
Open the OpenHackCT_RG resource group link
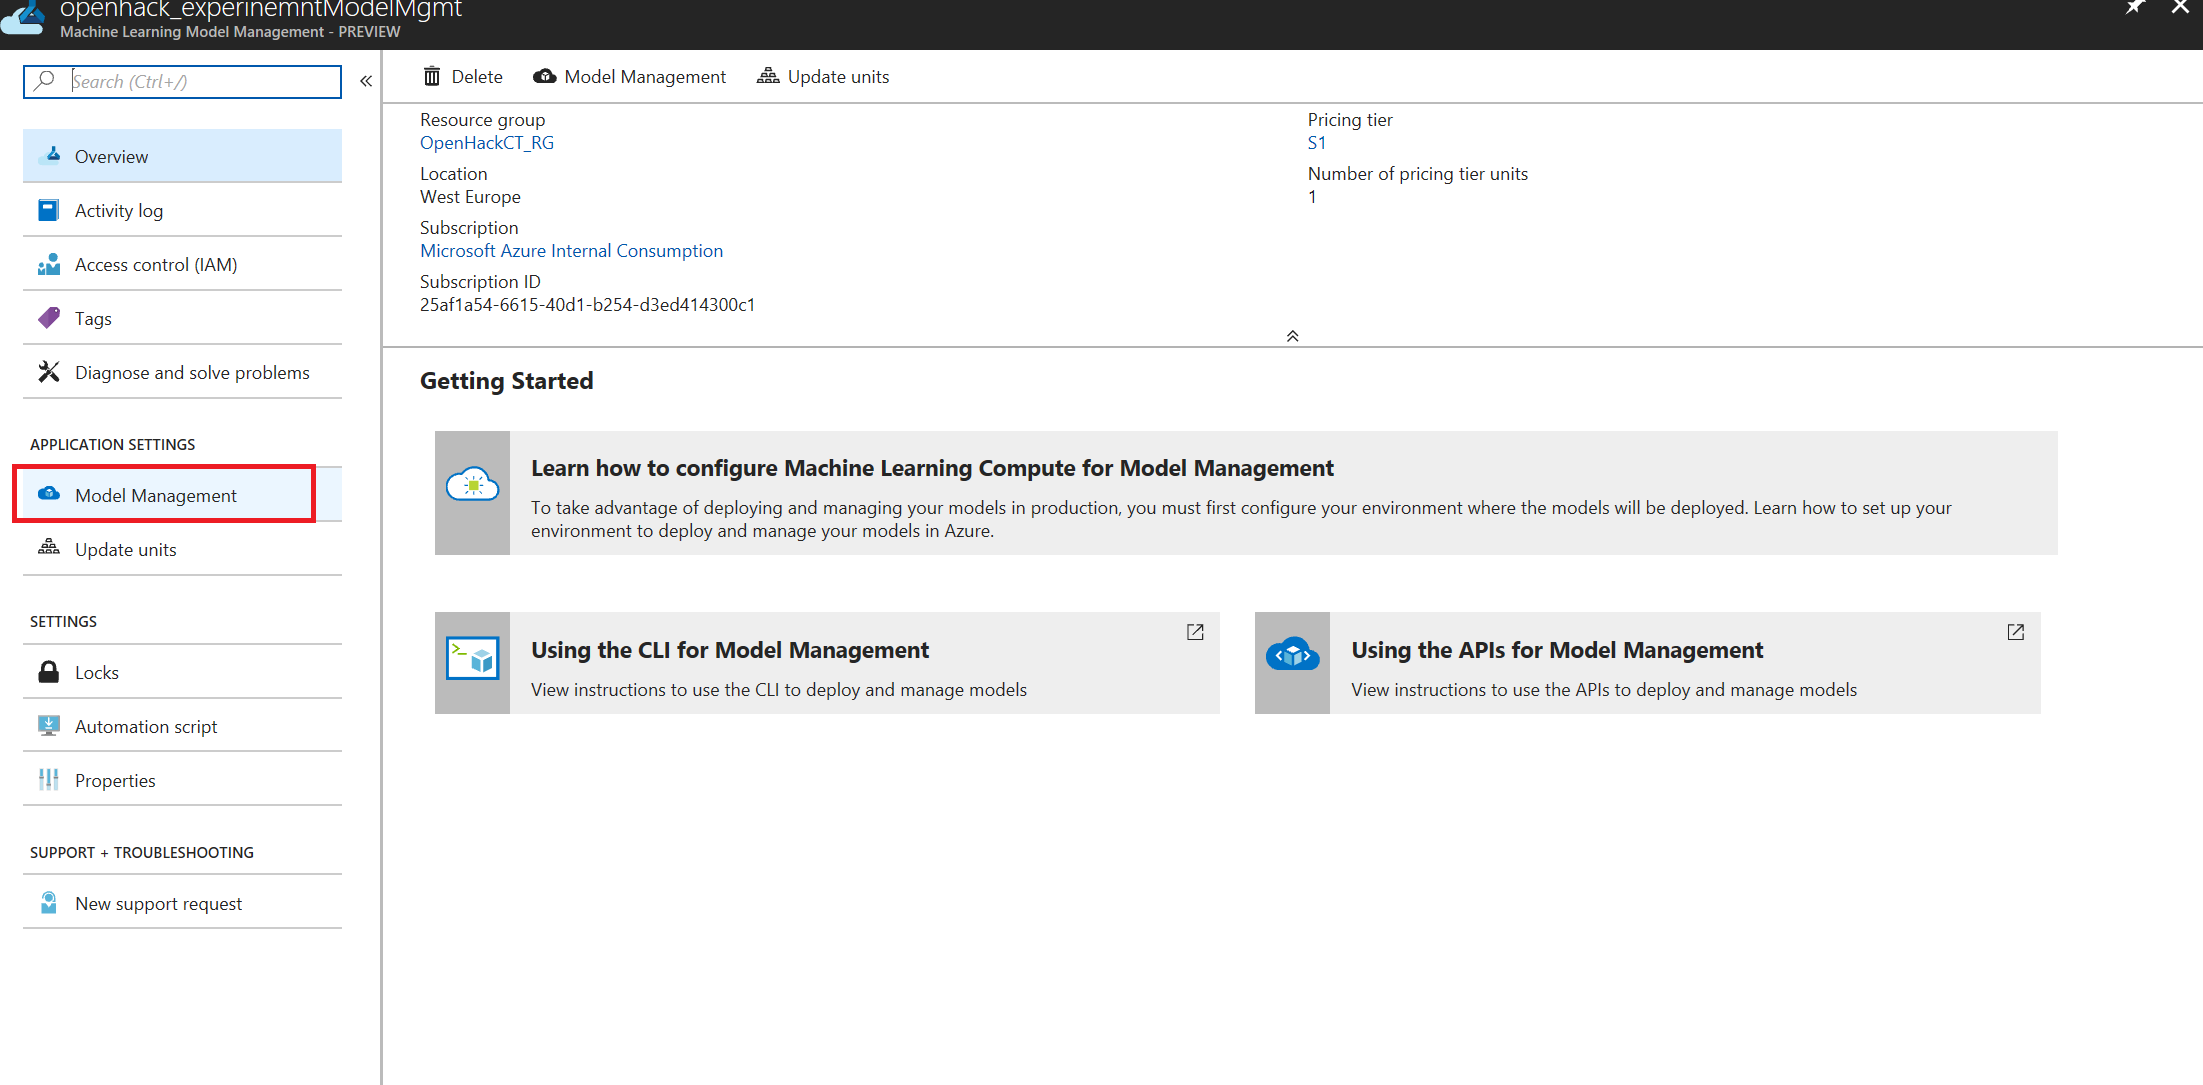coord(487,143)
